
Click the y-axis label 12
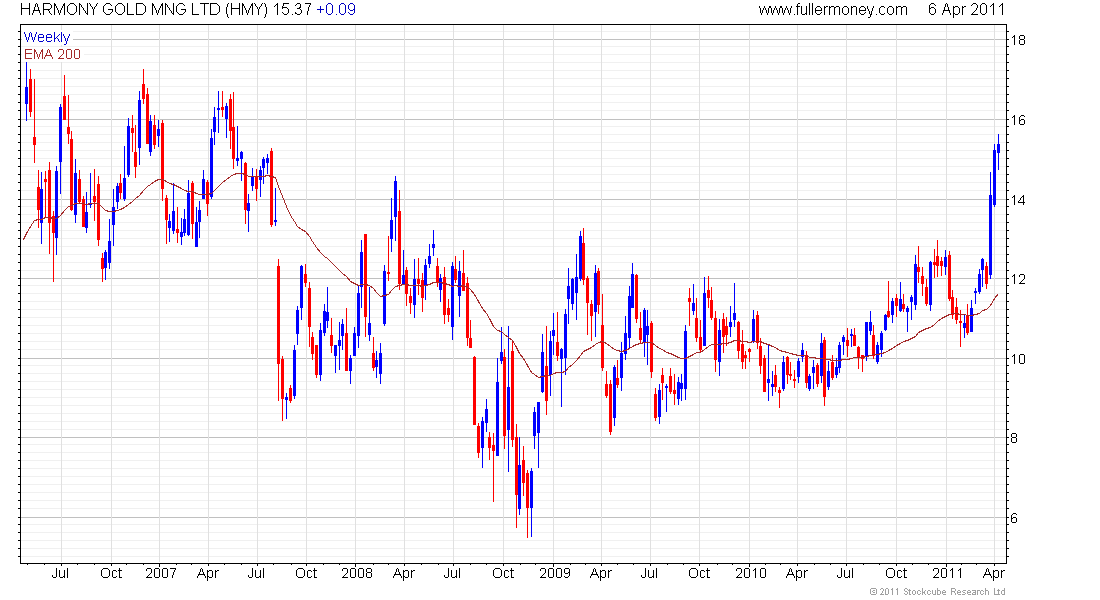pos(1017,279)
